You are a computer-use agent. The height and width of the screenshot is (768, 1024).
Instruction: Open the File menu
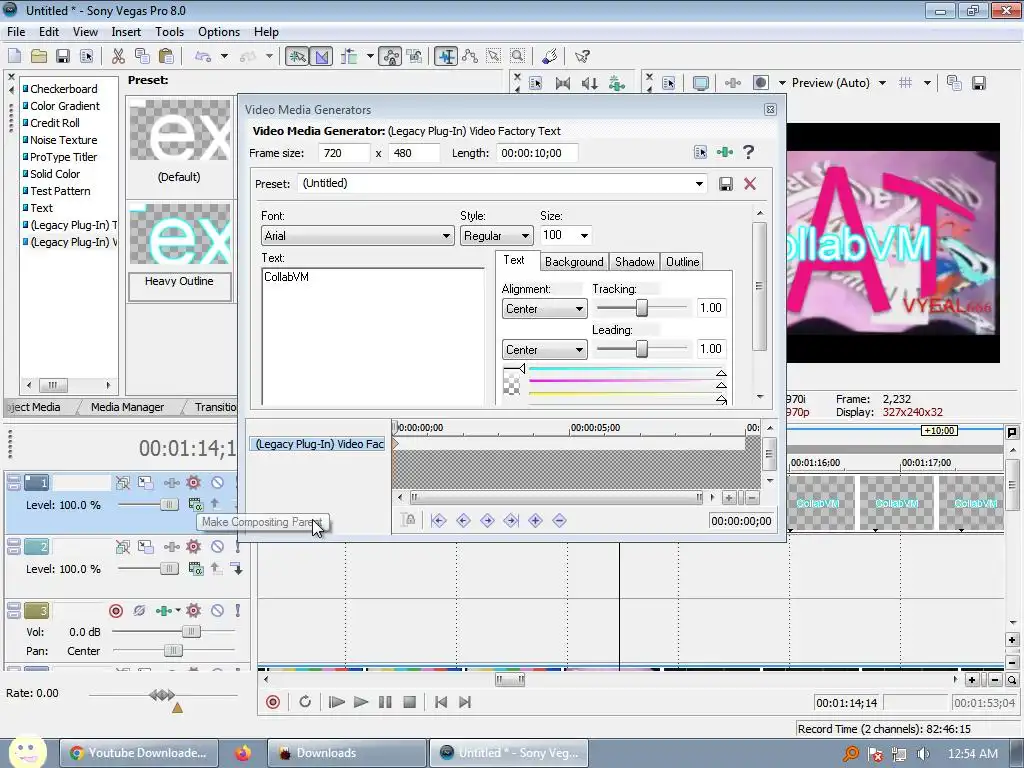[x=16, y=31]
